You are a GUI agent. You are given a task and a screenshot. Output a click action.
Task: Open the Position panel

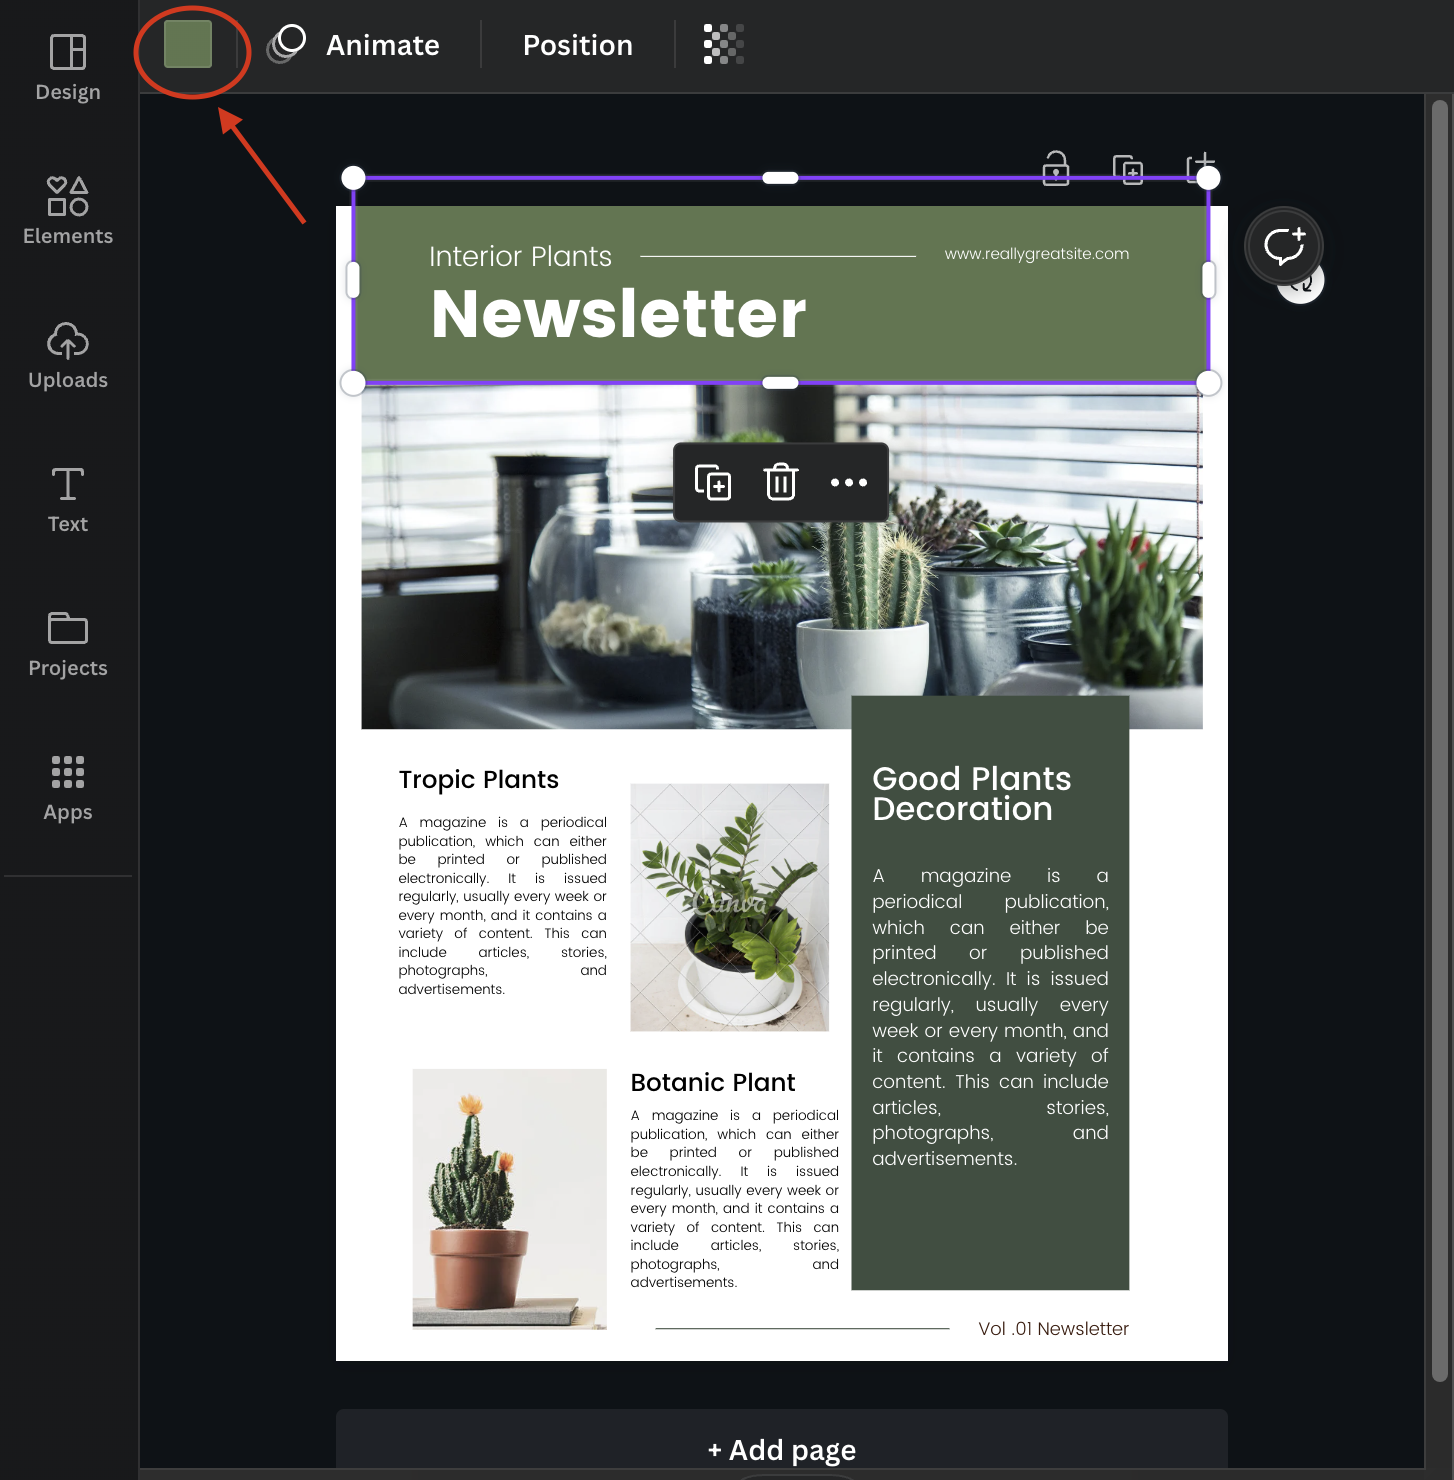pyautogui.click(x=578, y=45)
